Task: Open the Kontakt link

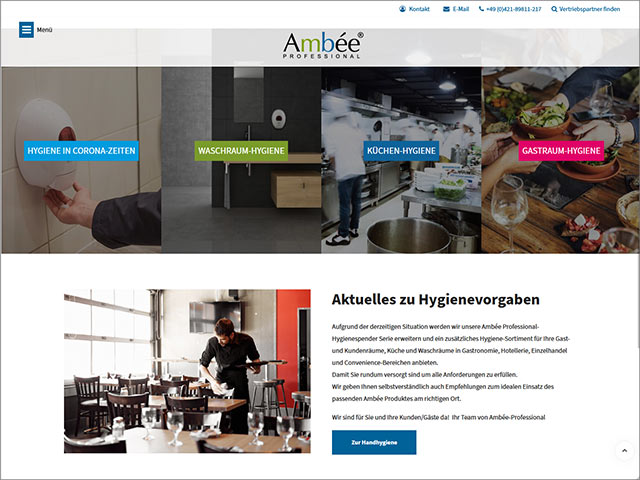Action: tap(419, 9)
